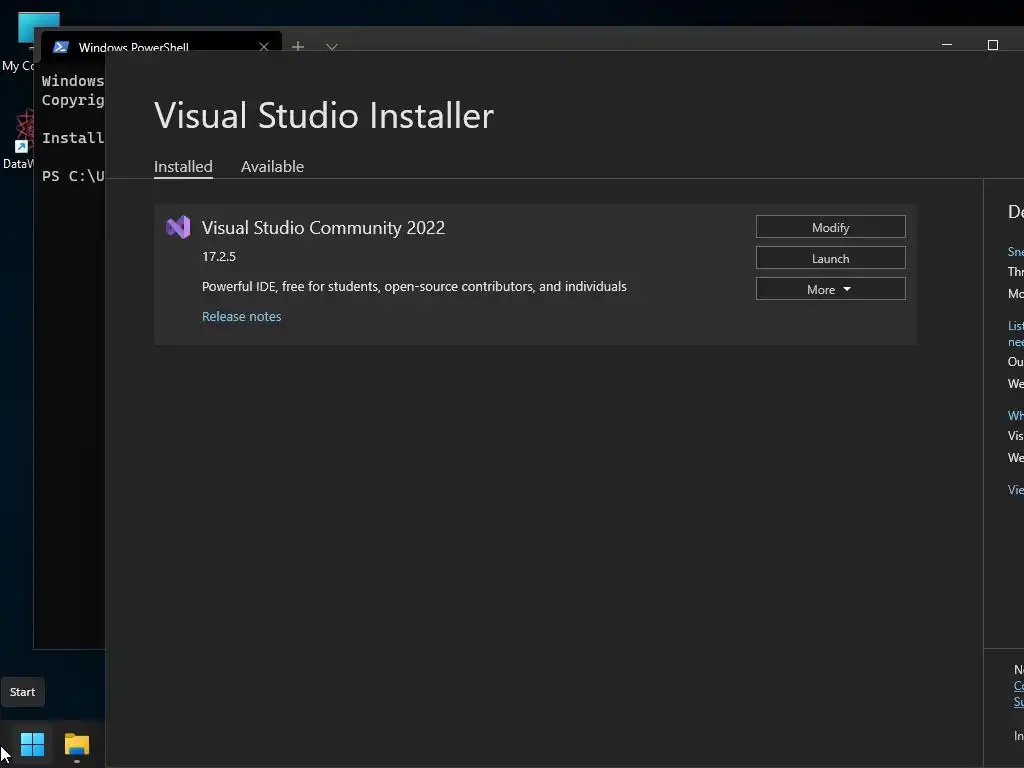Viewport: 1024px width, 768px height.
Task: Maximize the PowerShell terminal window
Action: pos(993,45)
